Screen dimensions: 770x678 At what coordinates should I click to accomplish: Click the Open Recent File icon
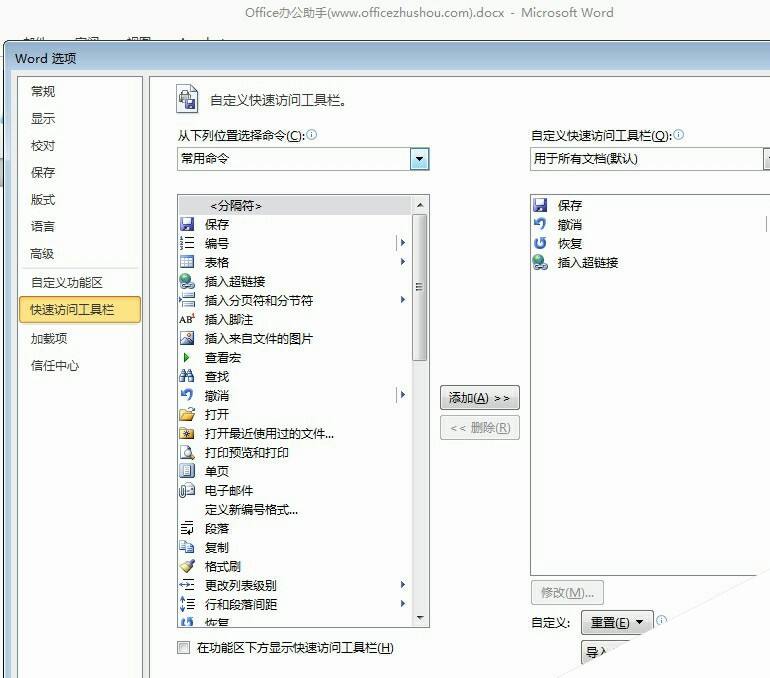point(187,434)
